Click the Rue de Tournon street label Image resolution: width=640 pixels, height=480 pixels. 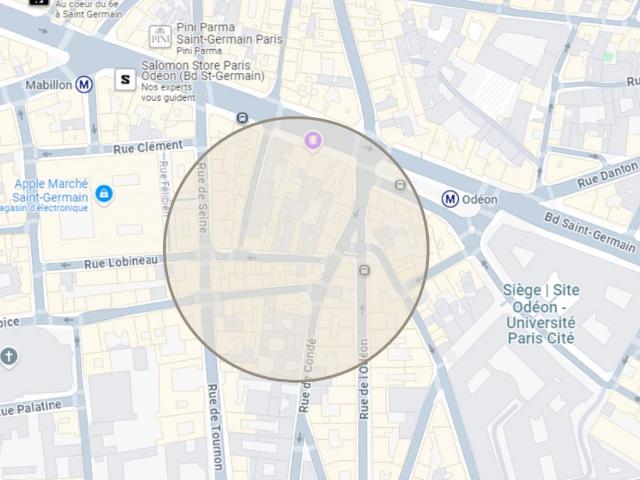(x=215, y=427)
